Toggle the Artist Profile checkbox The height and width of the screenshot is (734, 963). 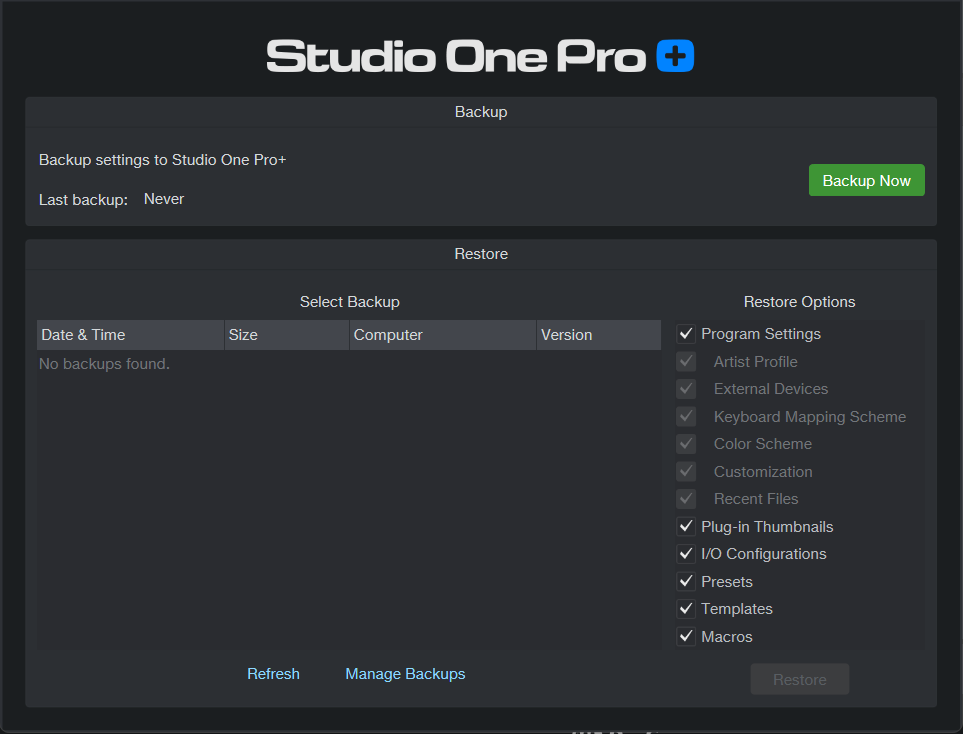[686, 361]
